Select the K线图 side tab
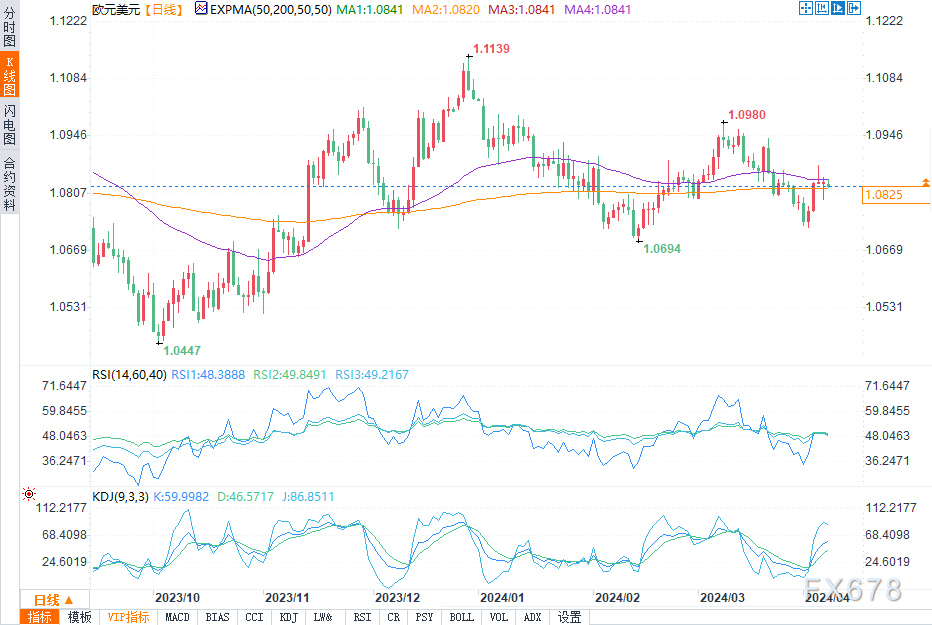The image size is (932, 625). 10,75
